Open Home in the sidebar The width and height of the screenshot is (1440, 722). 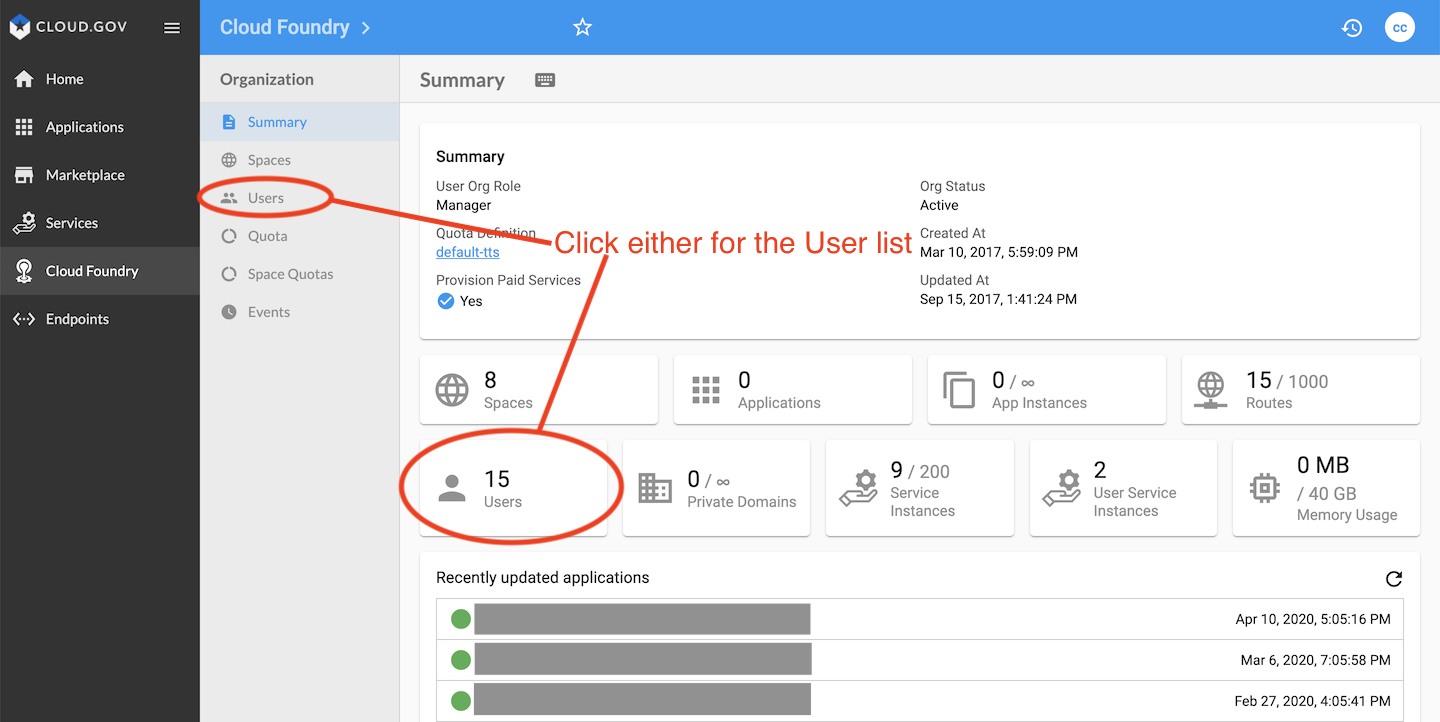click(100, 79)
